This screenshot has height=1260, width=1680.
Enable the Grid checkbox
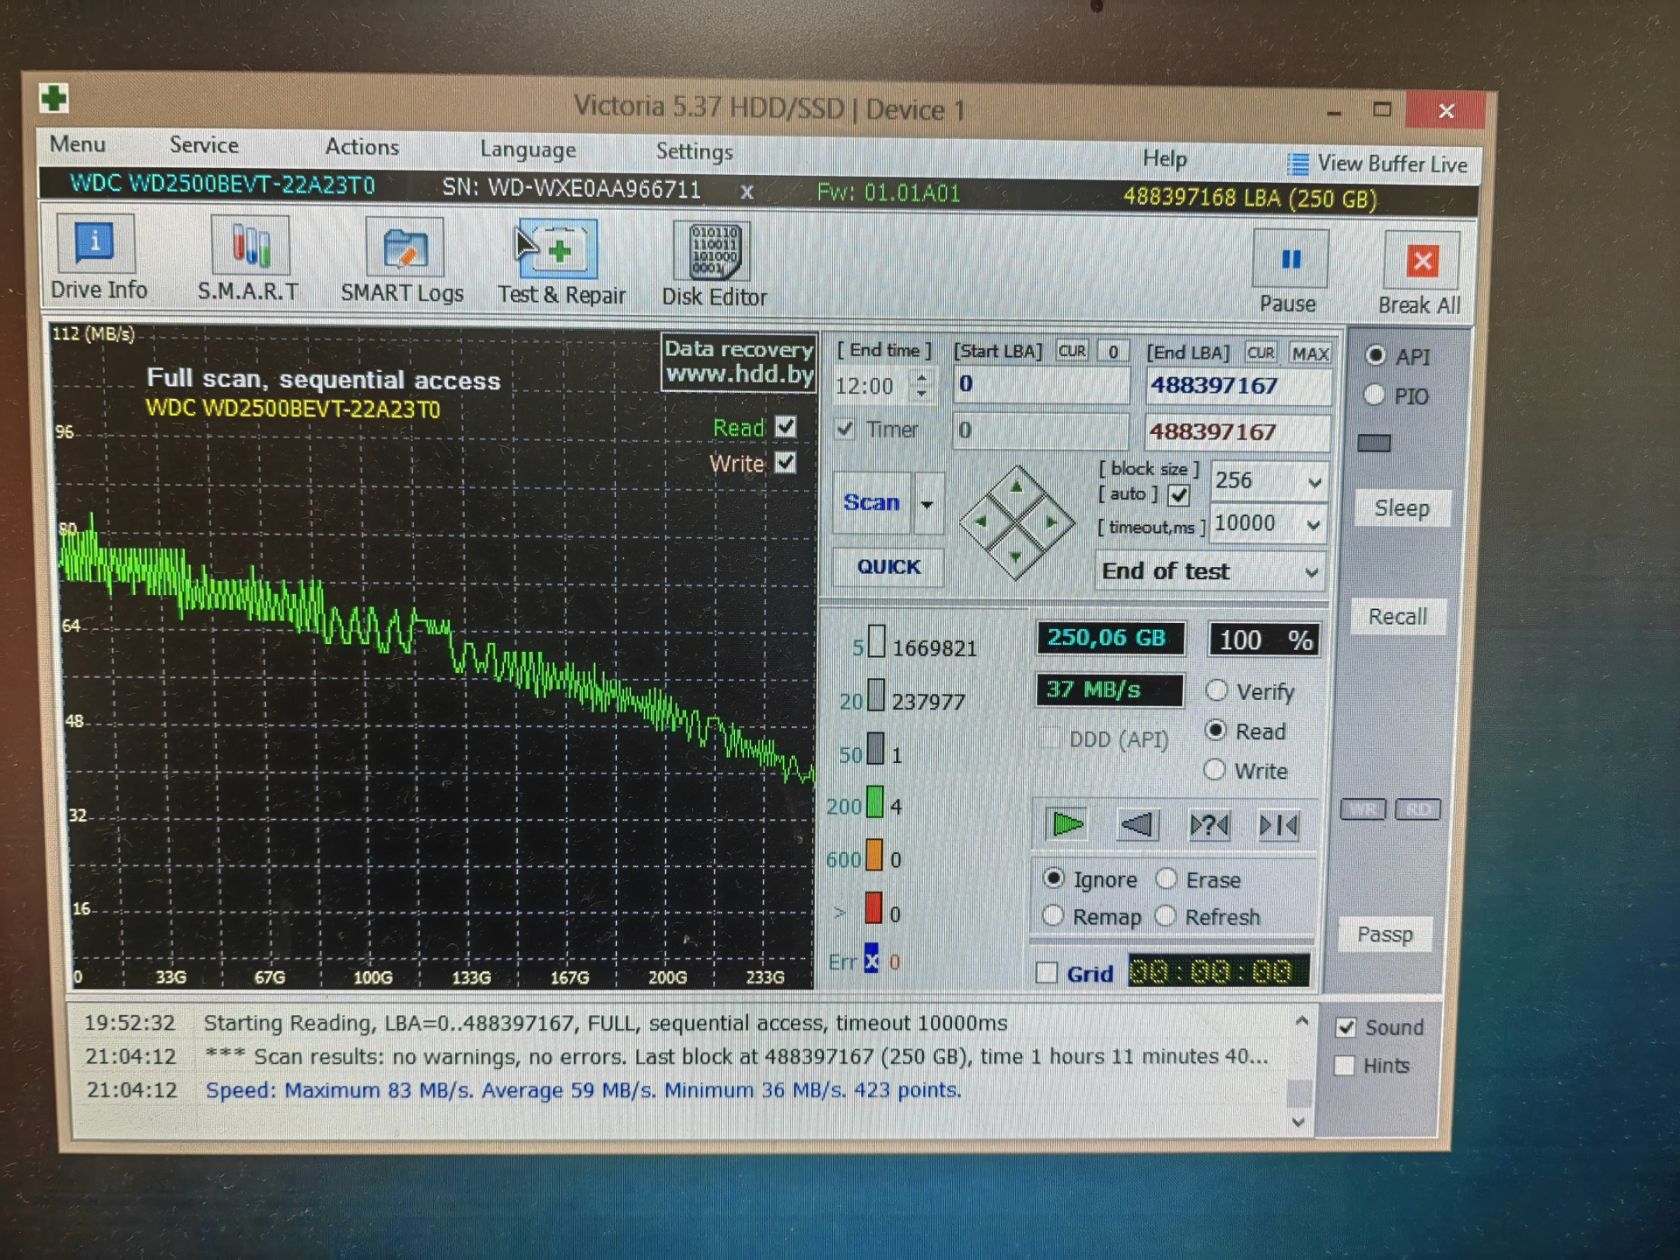point(1047,972)
